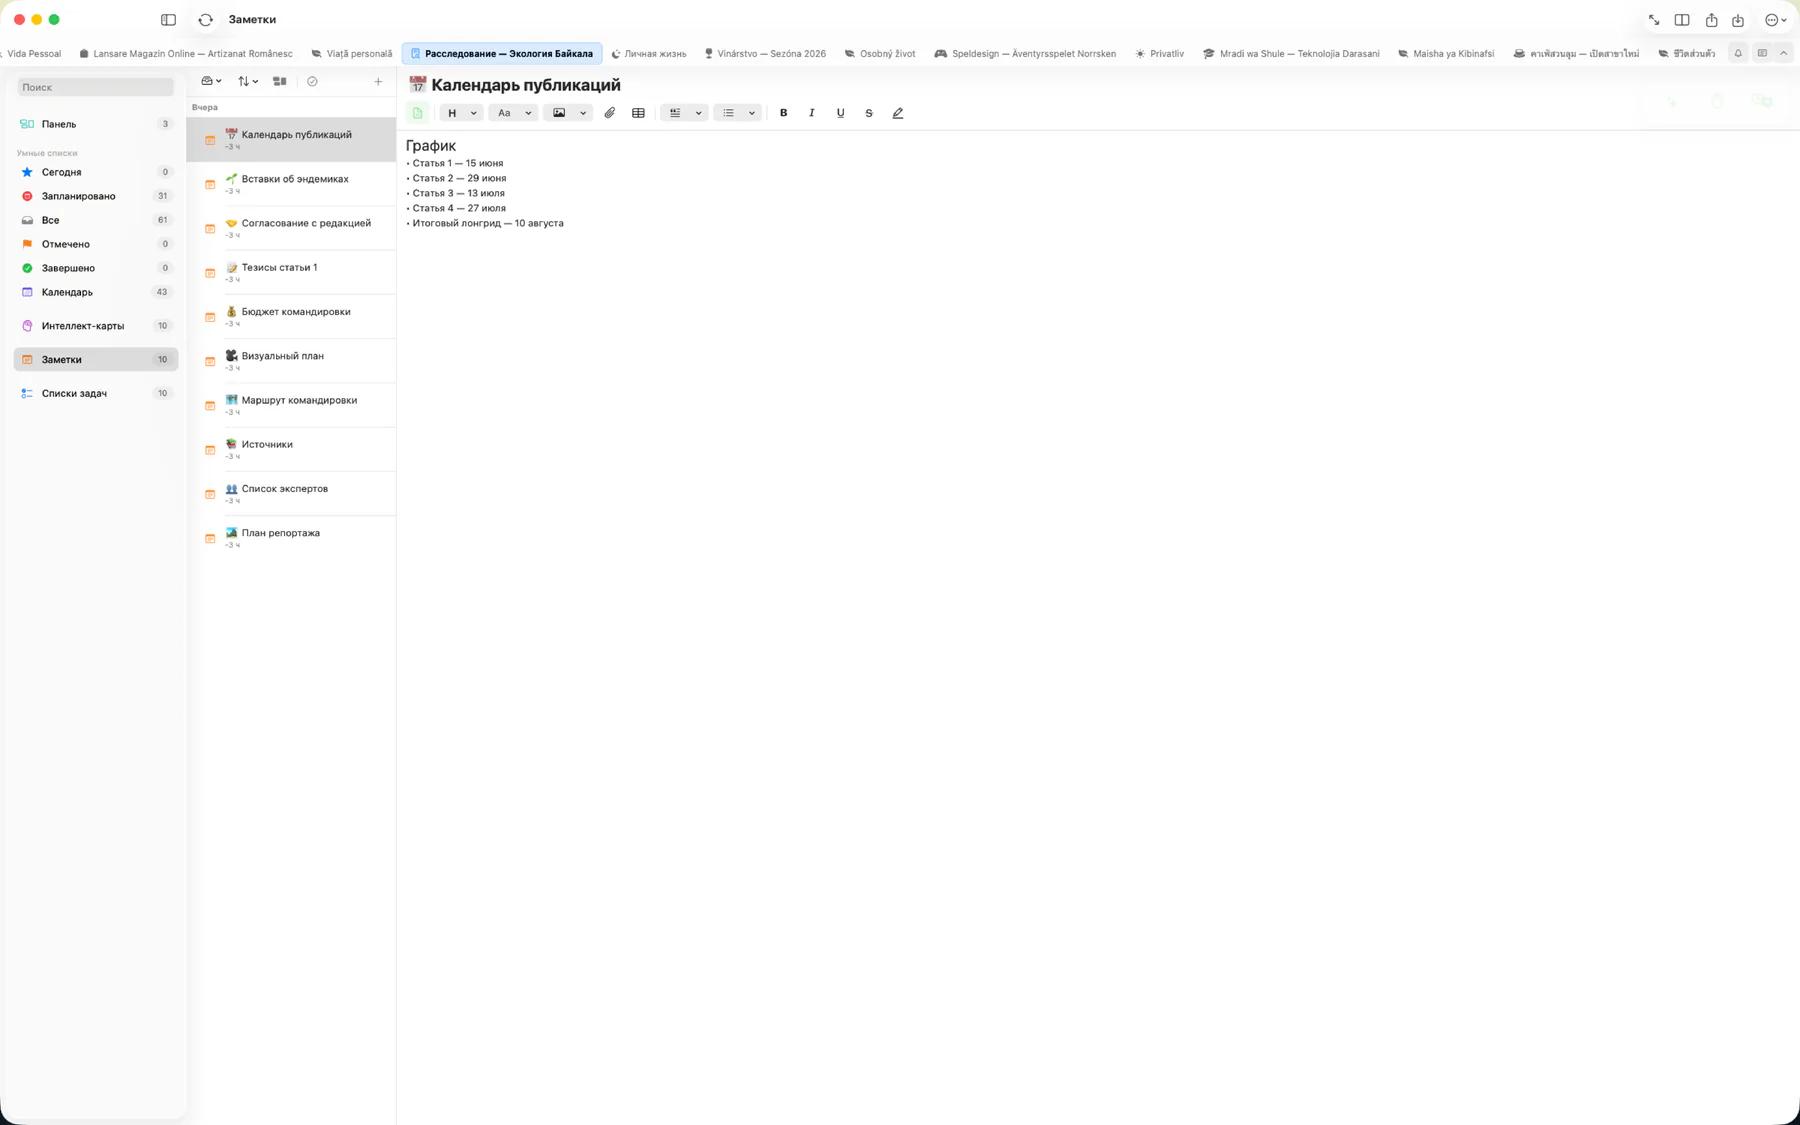This screenshot has height=1125, width=1800.
Task: Open note Согласование с редакцией
Action: [291, 228]
